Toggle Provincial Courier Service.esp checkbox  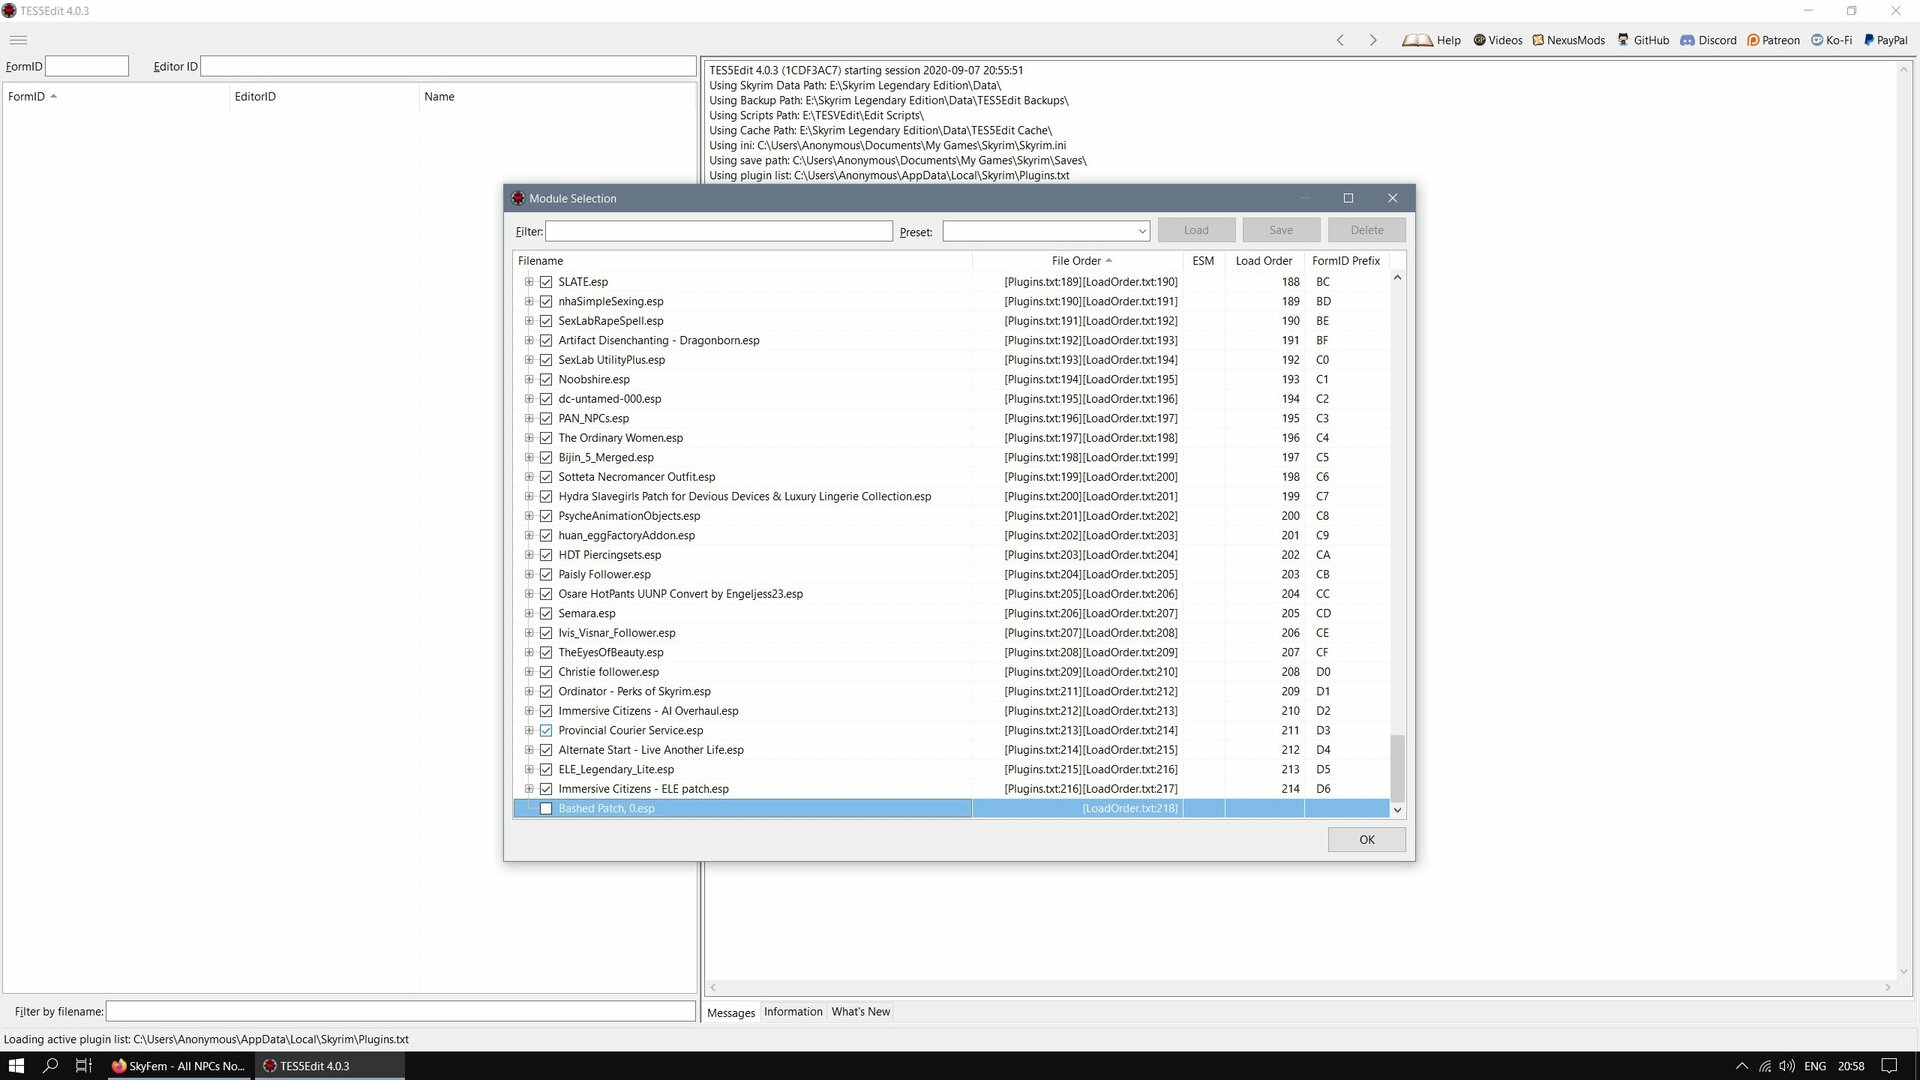(x=546, y=731)
